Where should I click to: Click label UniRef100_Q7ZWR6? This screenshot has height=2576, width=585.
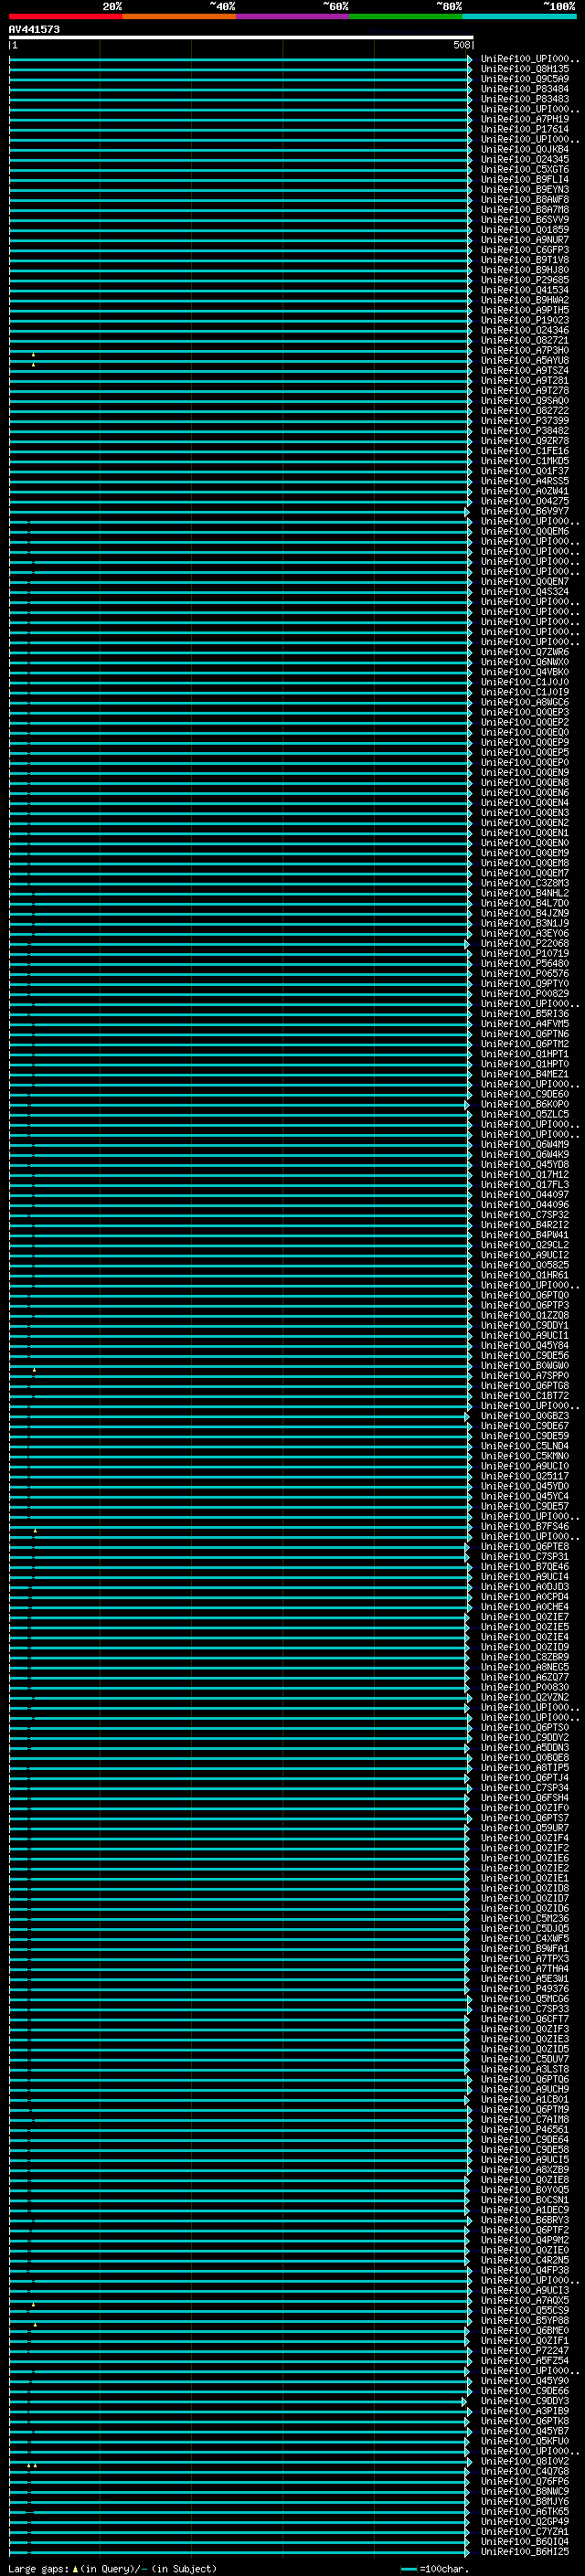coord(525,652)
